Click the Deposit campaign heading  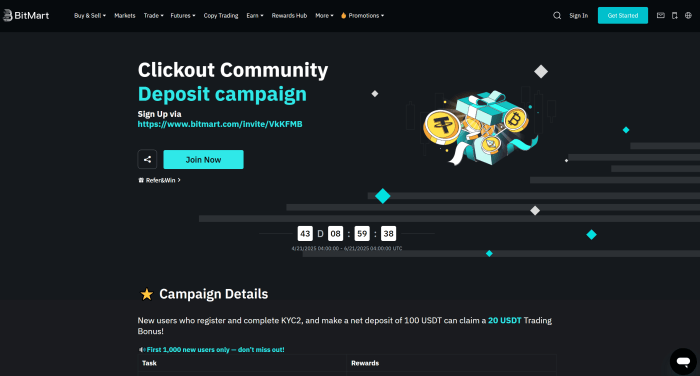click(222, 94)
